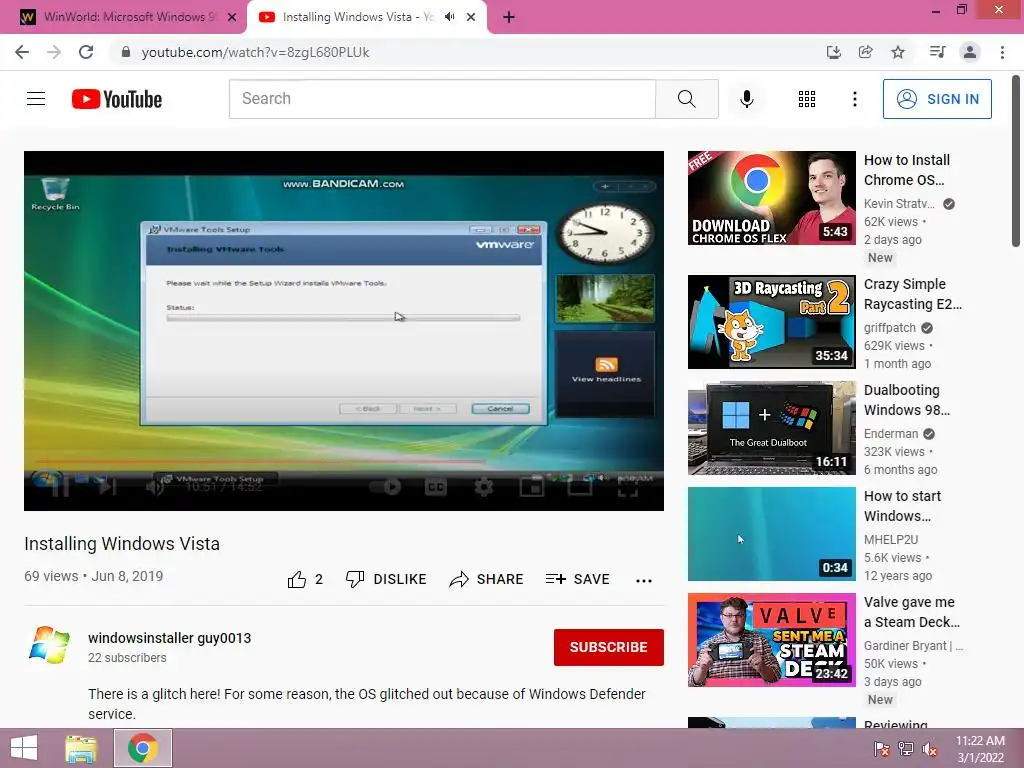Screen dimensions: 1024x768
Task: Go to the YouTube home logo
Action: [x=117, y=99]
